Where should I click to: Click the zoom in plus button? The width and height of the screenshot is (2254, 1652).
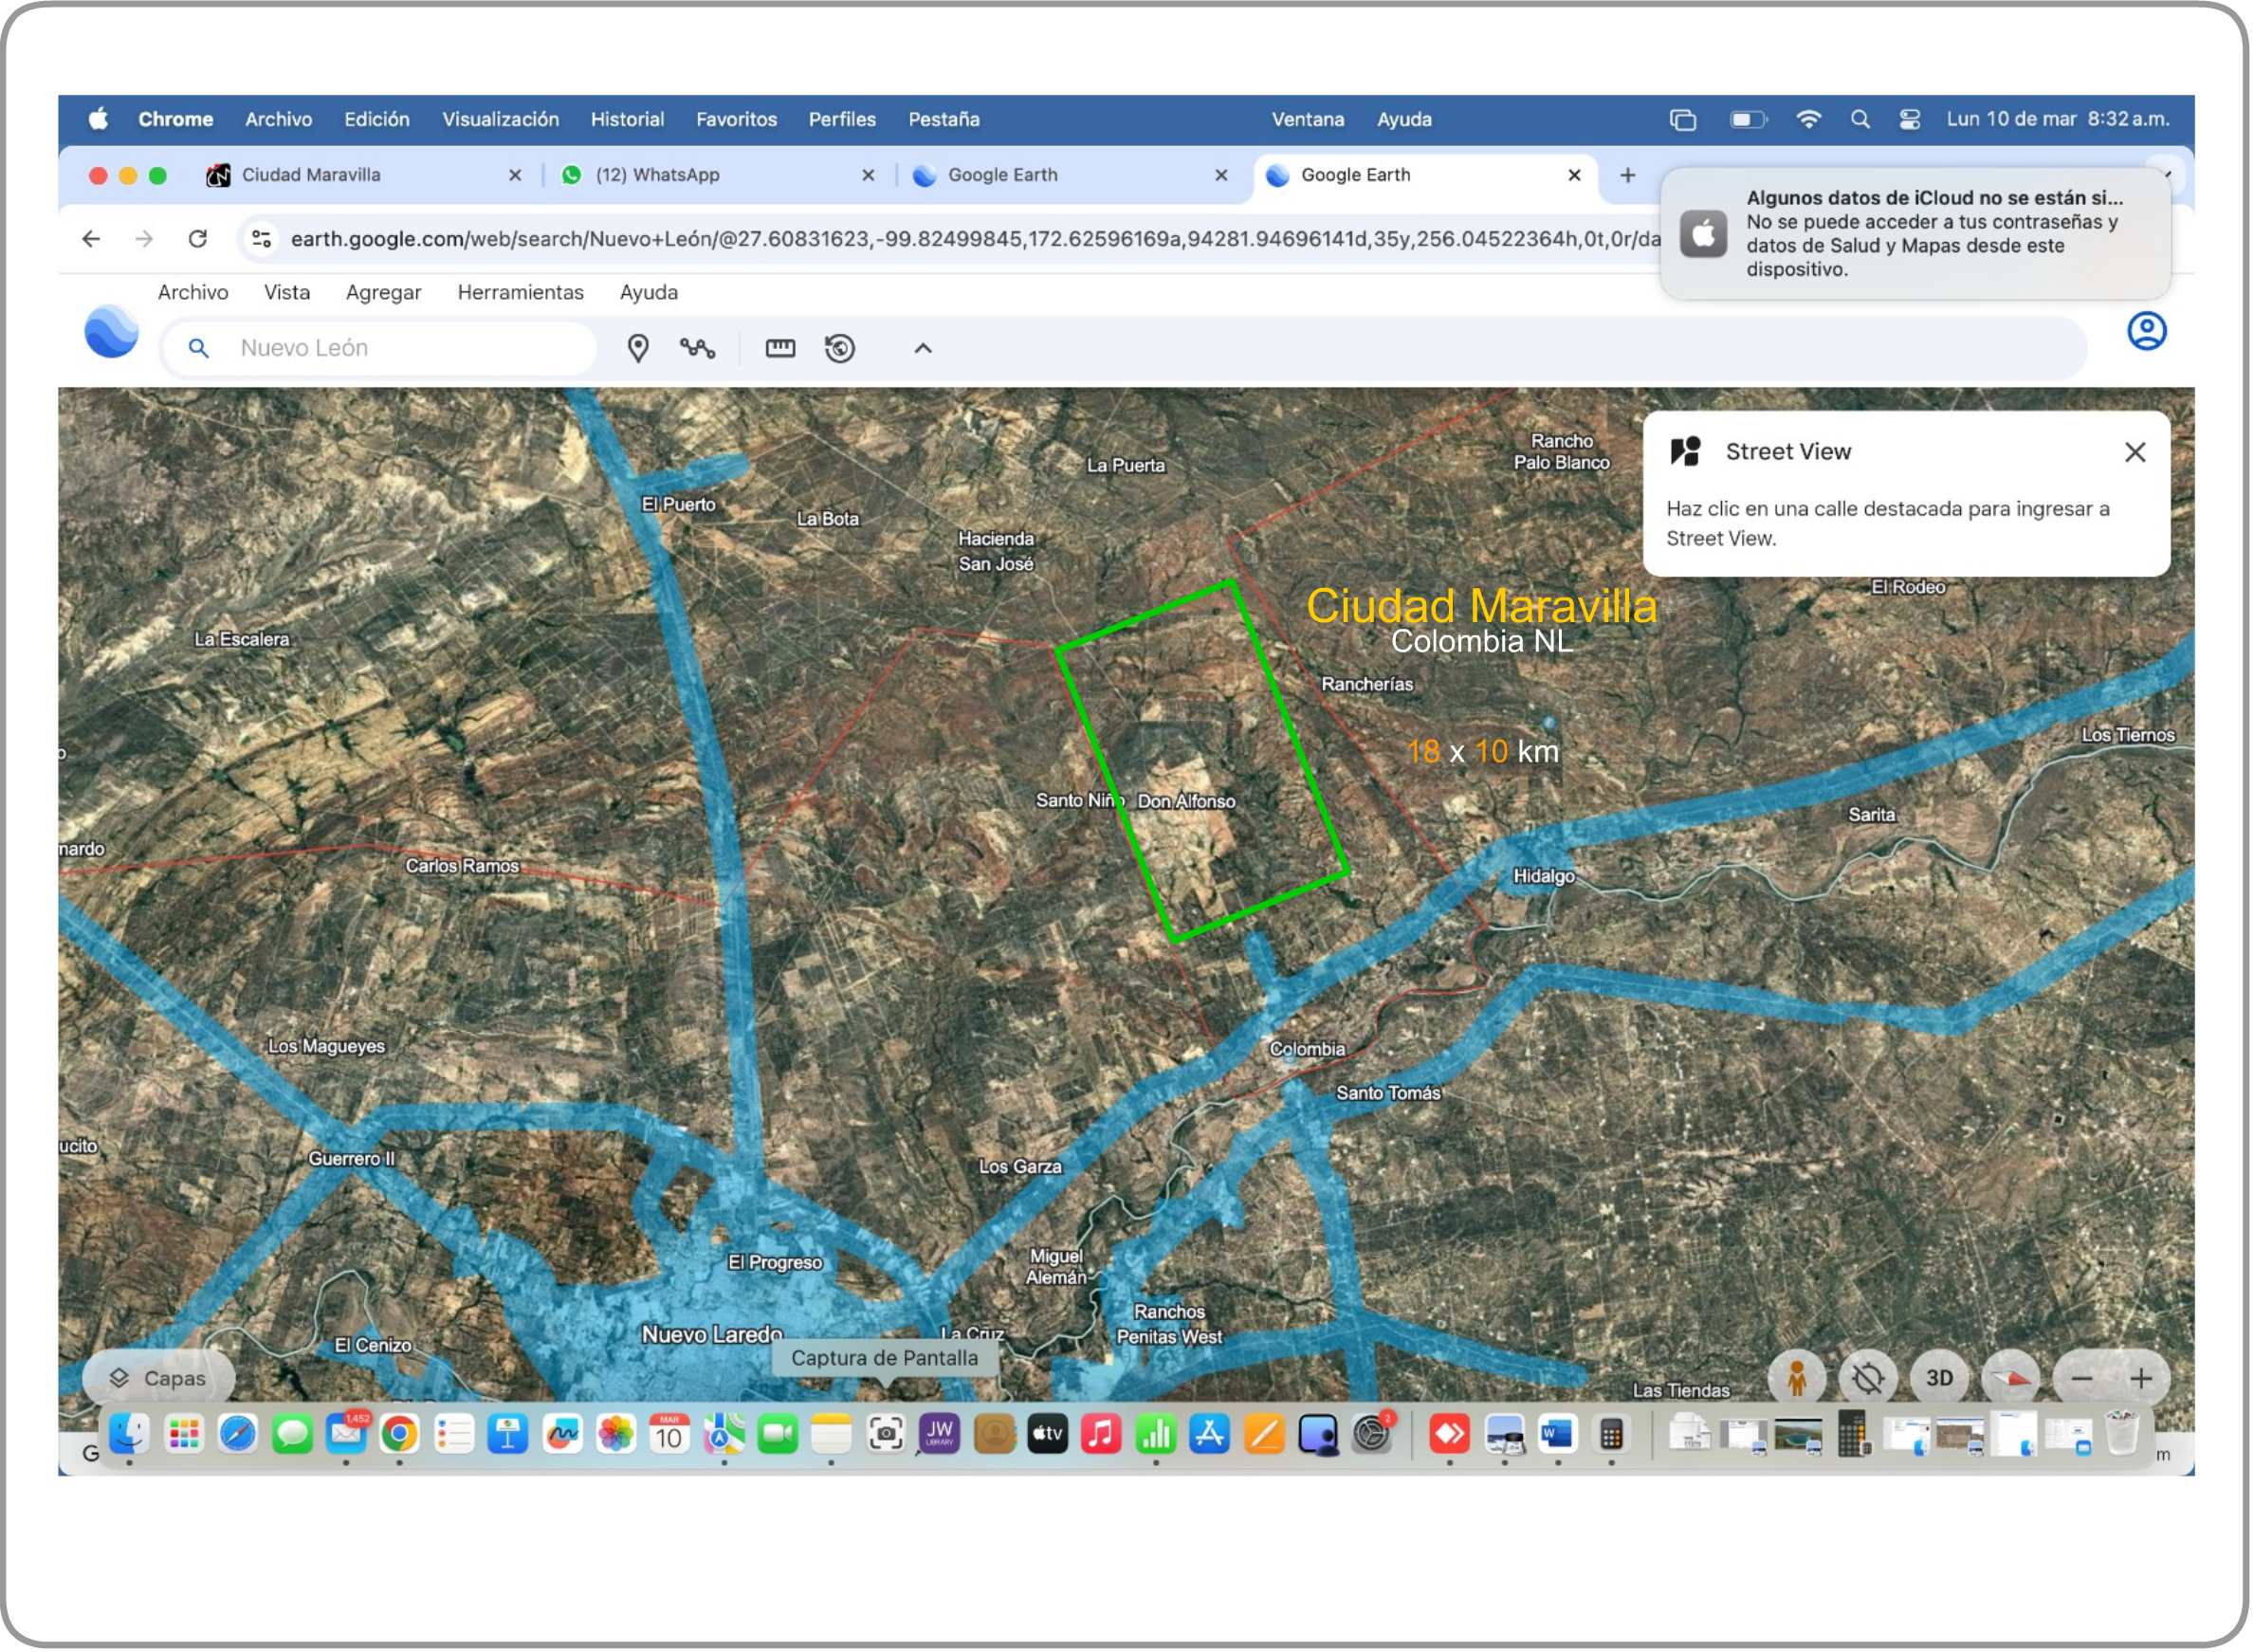(x=2141, y=1379)
